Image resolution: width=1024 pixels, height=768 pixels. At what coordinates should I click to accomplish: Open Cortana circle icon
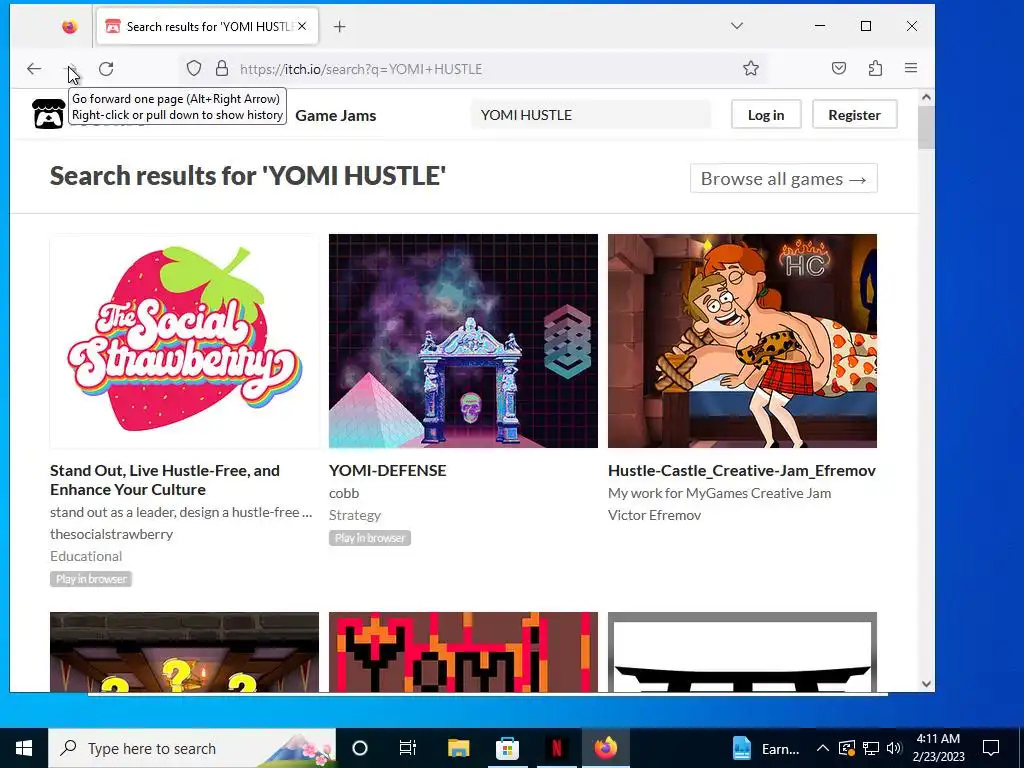[360, 748]
